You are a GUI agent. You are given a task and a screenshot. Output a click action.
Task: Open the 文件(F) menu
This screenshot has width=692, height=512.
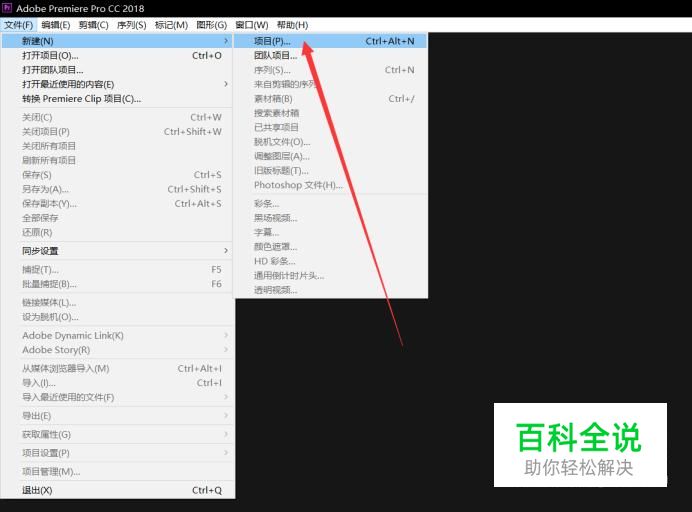pyautogui.click(x=19, y=25)
